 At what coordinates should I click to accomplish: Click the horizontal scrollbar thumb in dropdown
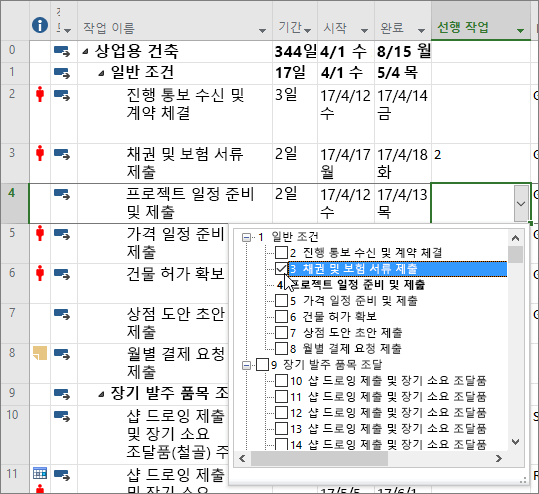319,458
